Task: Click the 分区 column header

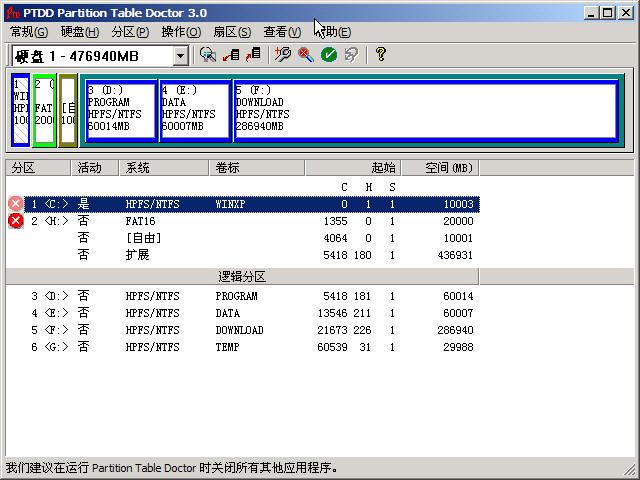Action: click(x=38, y=168)
